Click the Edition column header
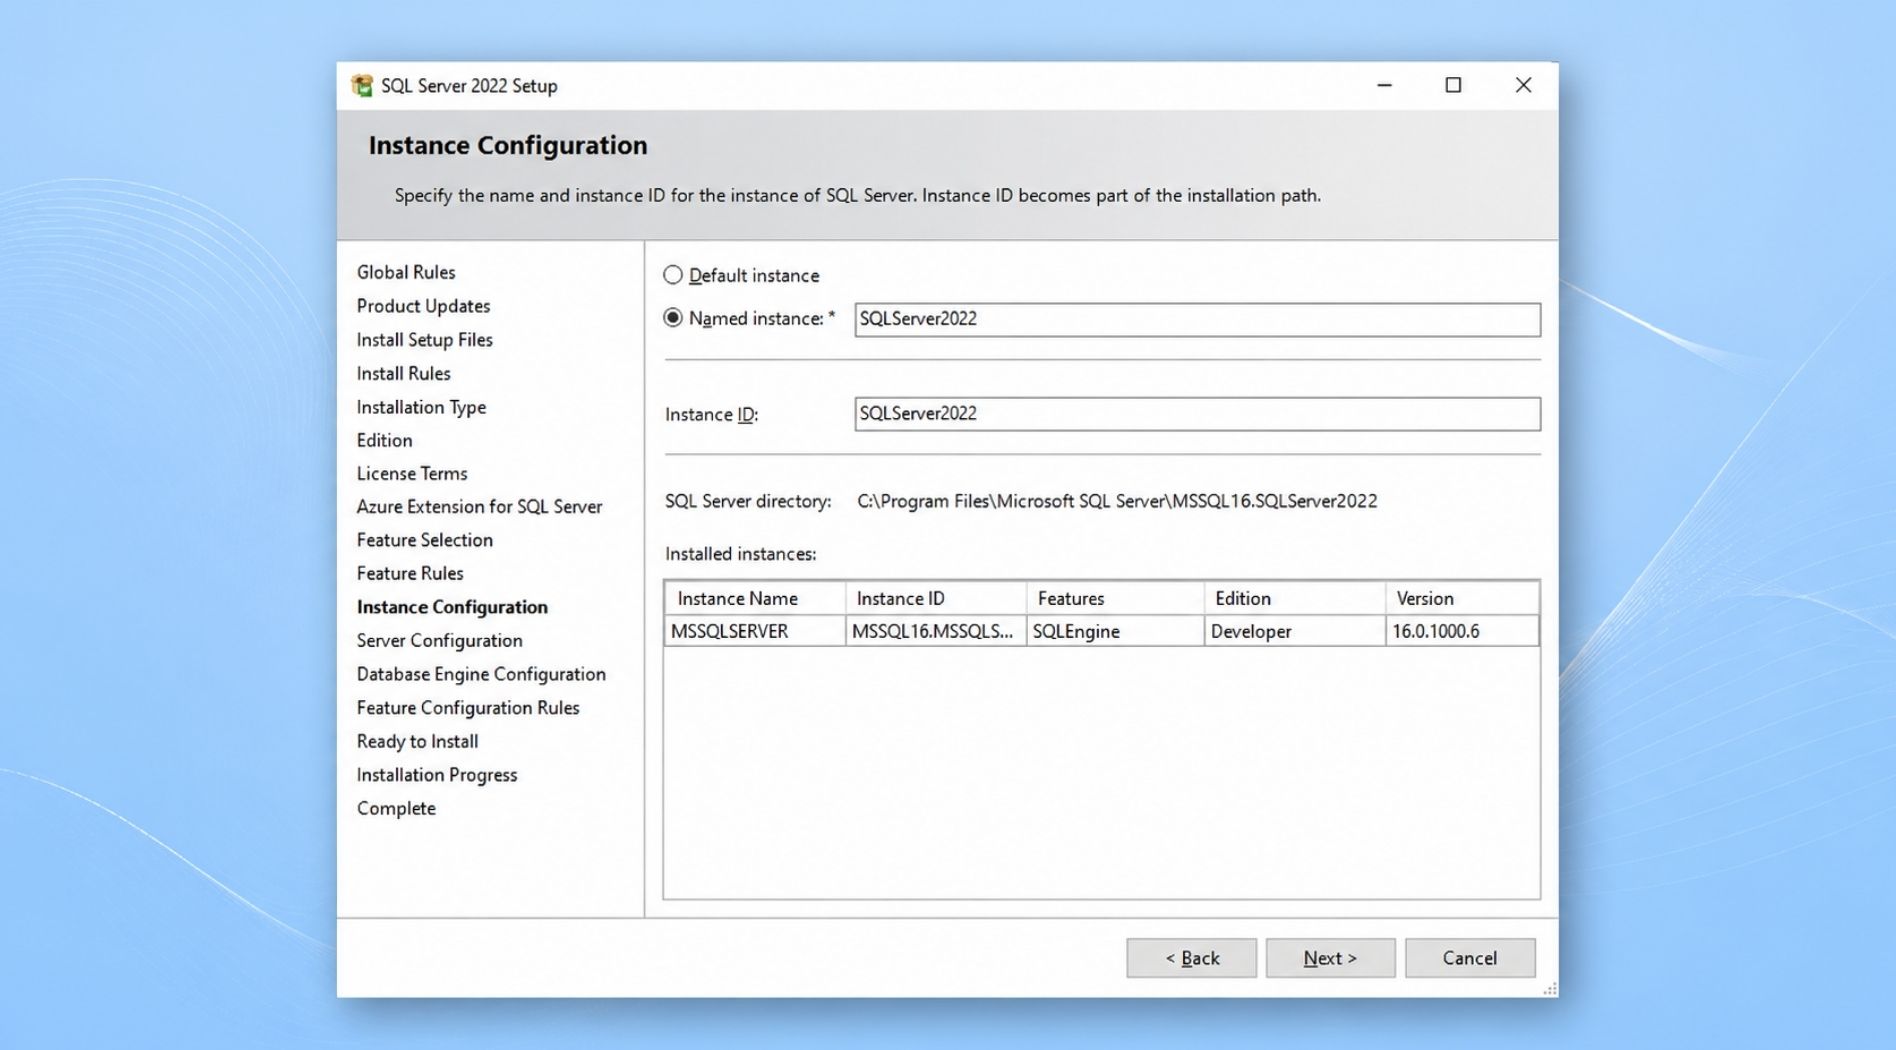The height and width of the screenshot is (1050, 1896). tap(1295, 598)
